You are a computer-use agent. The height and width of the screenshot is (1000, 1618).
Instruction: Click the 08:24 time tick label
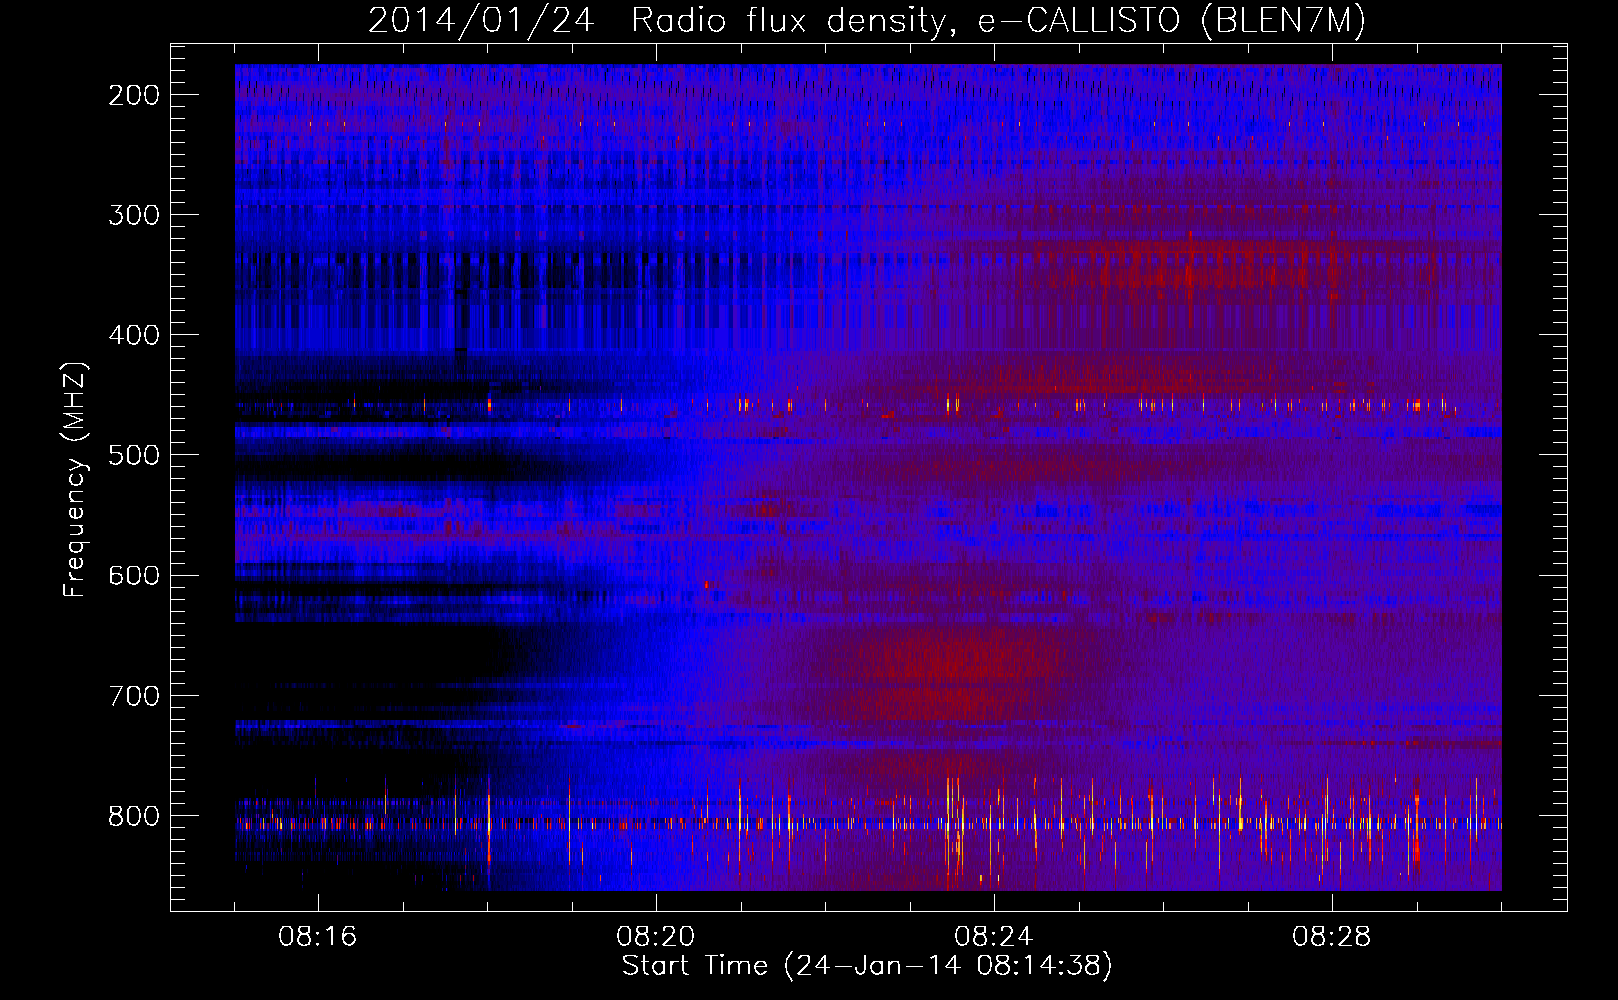994,937
